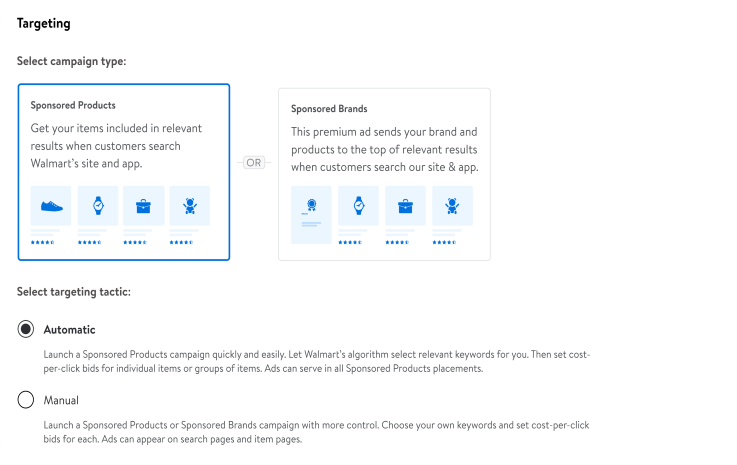
Task: Select the Automatic targeting radio button
Action: click(x=26, y=330)
